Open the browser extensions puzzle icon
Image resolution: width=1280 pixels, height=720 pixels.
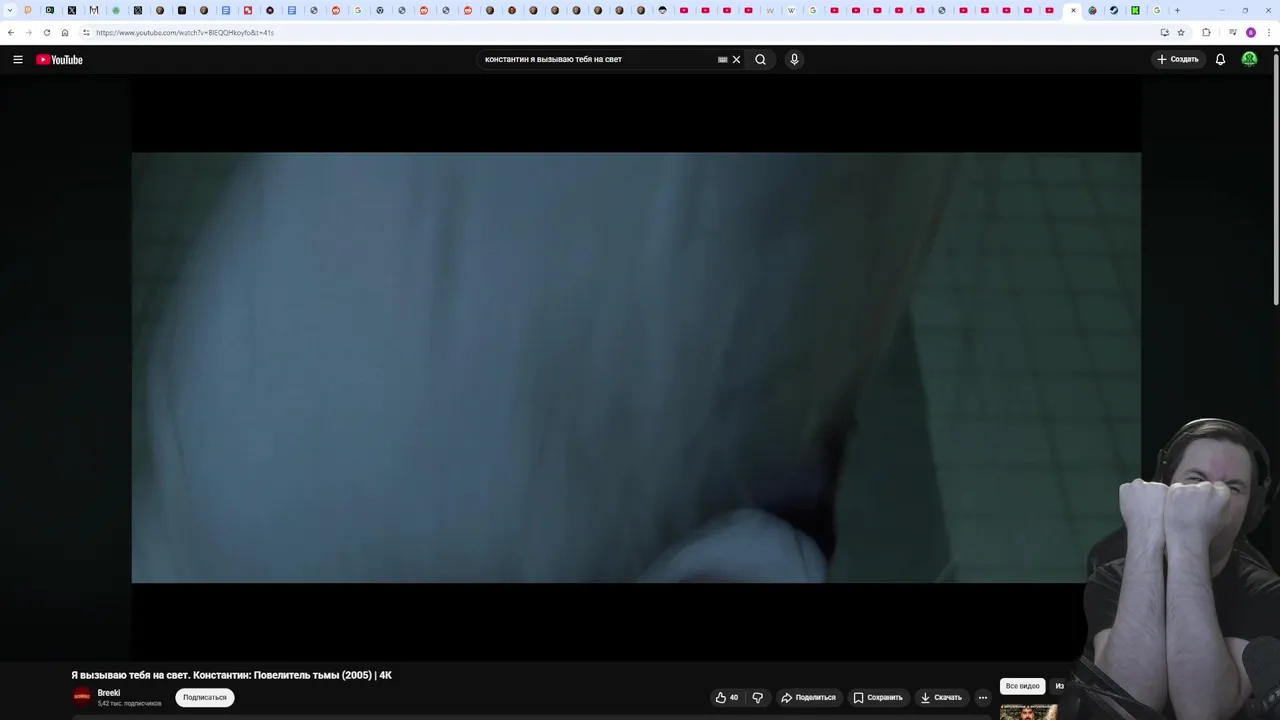[x=1206, y=33]
